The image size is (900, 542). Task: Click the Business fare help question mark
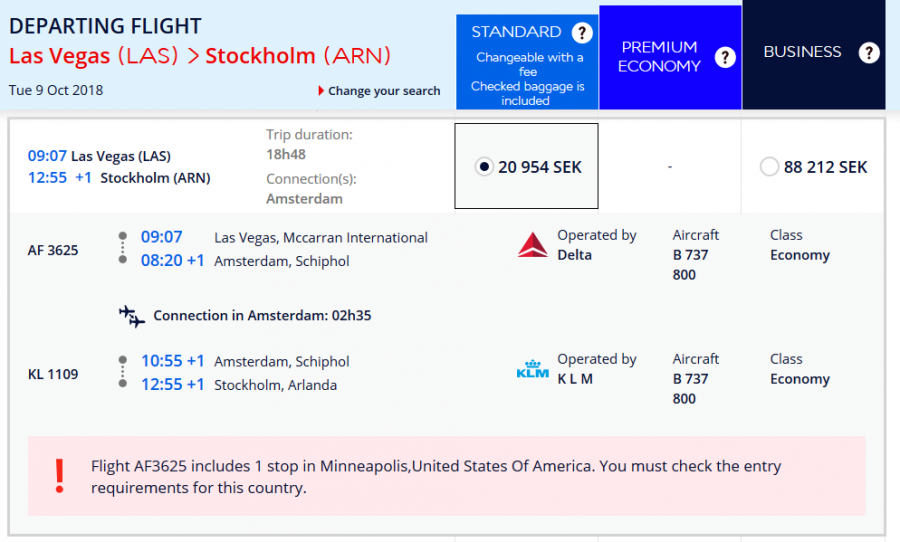[x=869, y=52]
